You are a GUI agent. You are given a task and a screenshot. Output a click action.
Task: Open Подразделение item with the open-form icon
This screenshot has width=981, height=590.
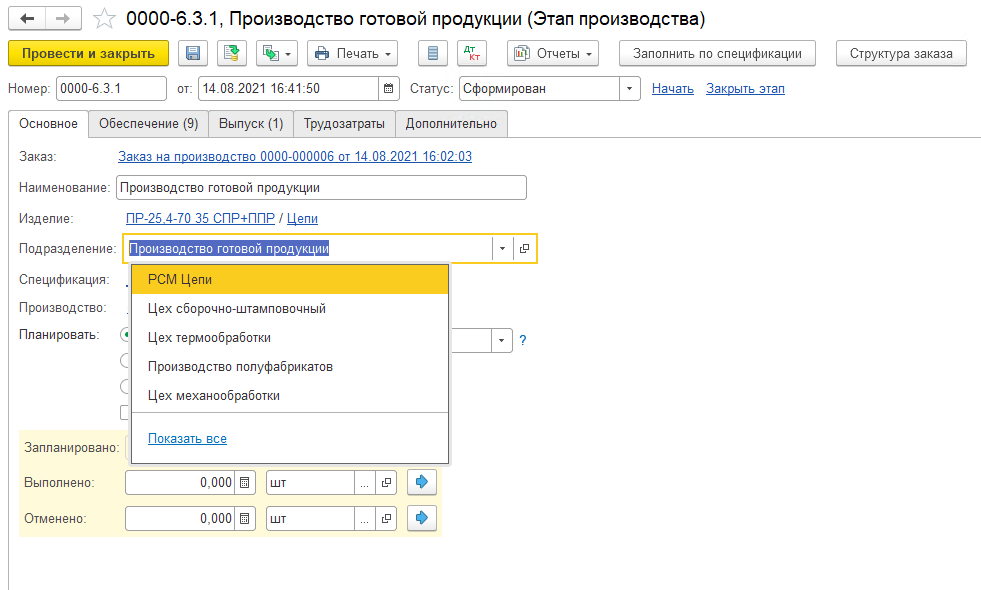(x=524, y=248)
